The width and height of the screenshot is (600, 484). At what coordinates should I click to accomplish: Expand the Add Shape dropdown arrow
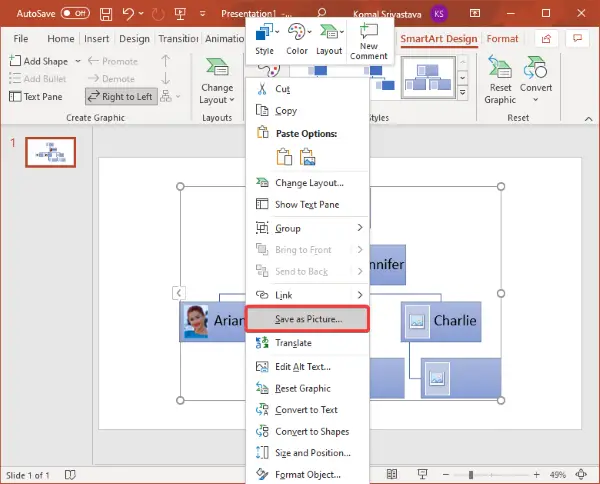click(78, 61)
